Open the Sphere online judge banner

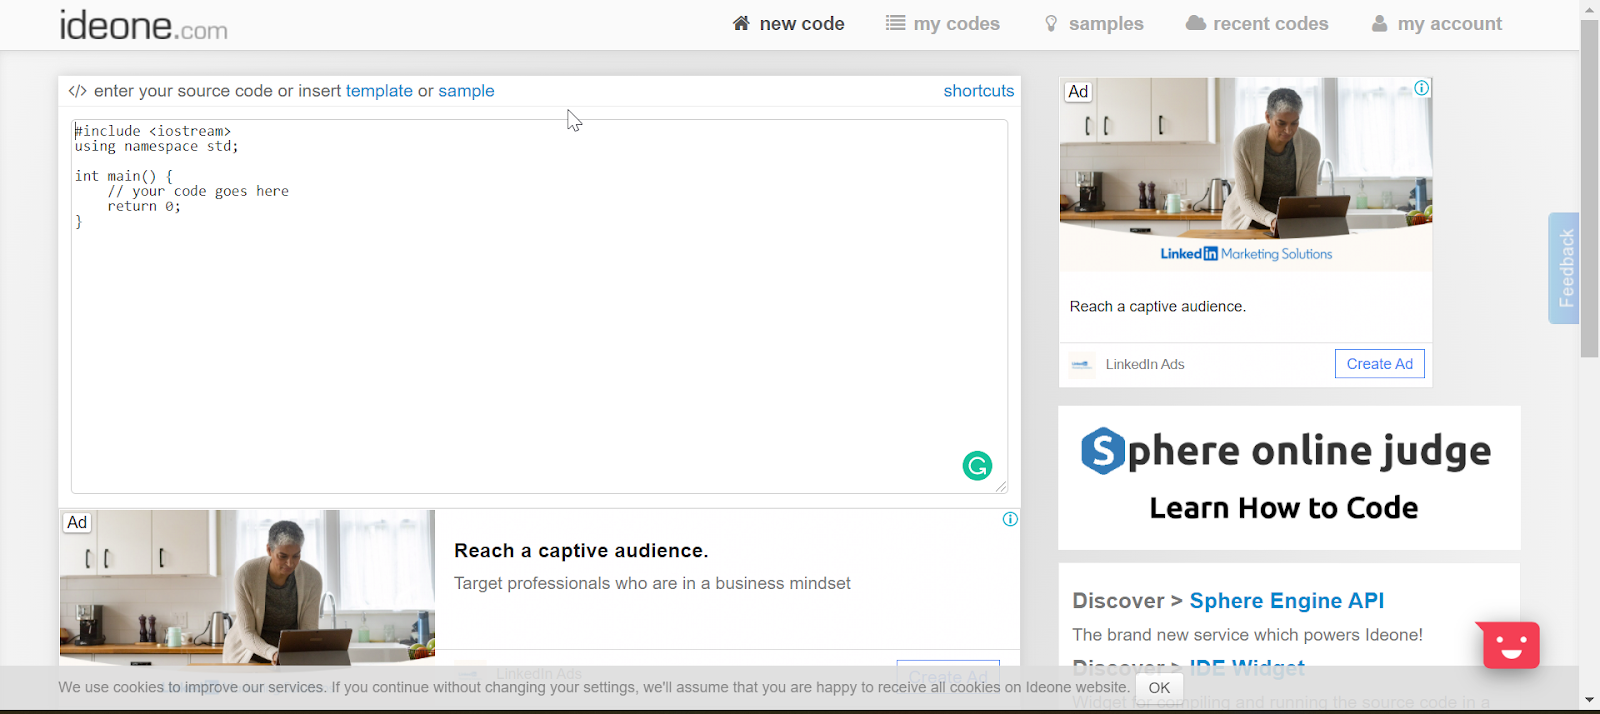tap(1289, 478)
